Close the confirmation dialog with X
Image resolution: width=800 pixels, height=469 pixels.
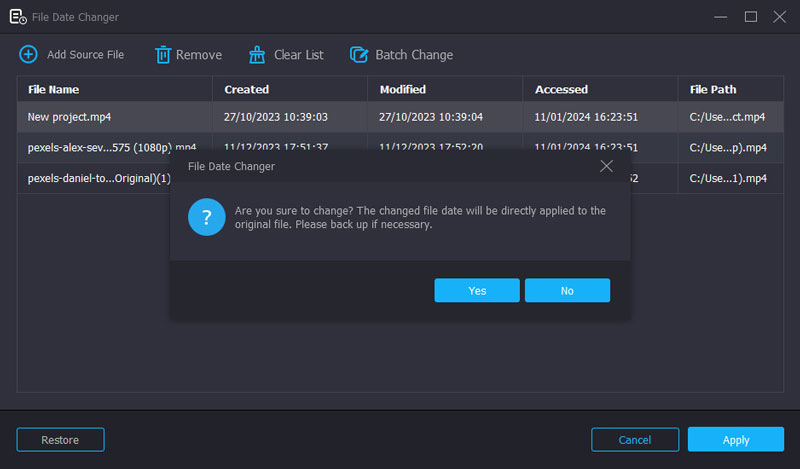pyautogui.click(x=606, y=166)
